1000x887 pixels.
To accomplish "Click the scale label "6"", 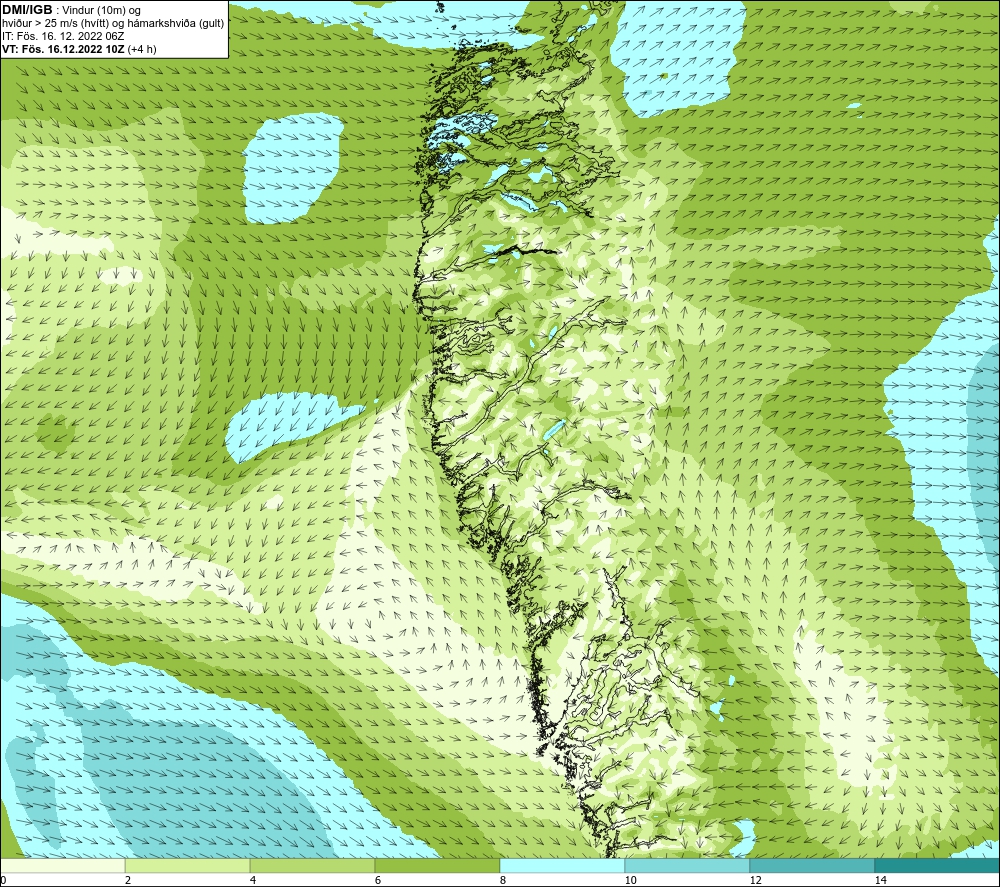I will [378, 880].
